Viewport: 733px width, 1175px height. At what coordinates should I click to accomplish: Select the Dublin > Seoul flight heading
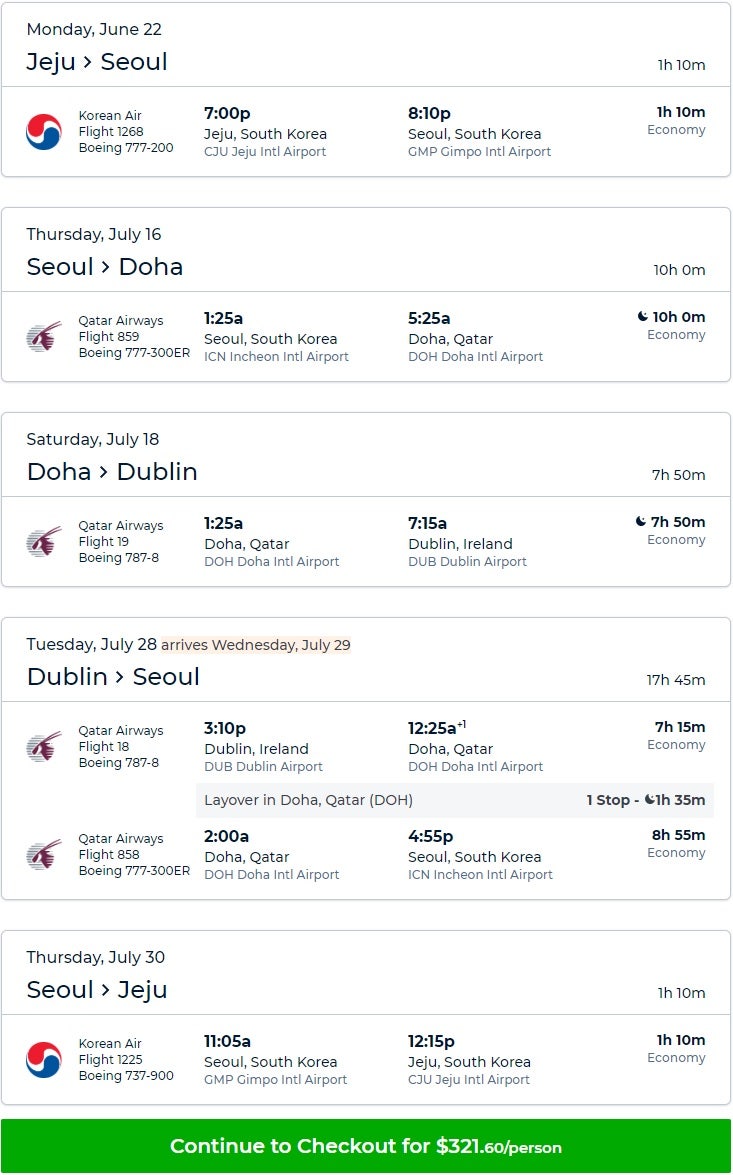pyautogui.click(x=113, y=677)
